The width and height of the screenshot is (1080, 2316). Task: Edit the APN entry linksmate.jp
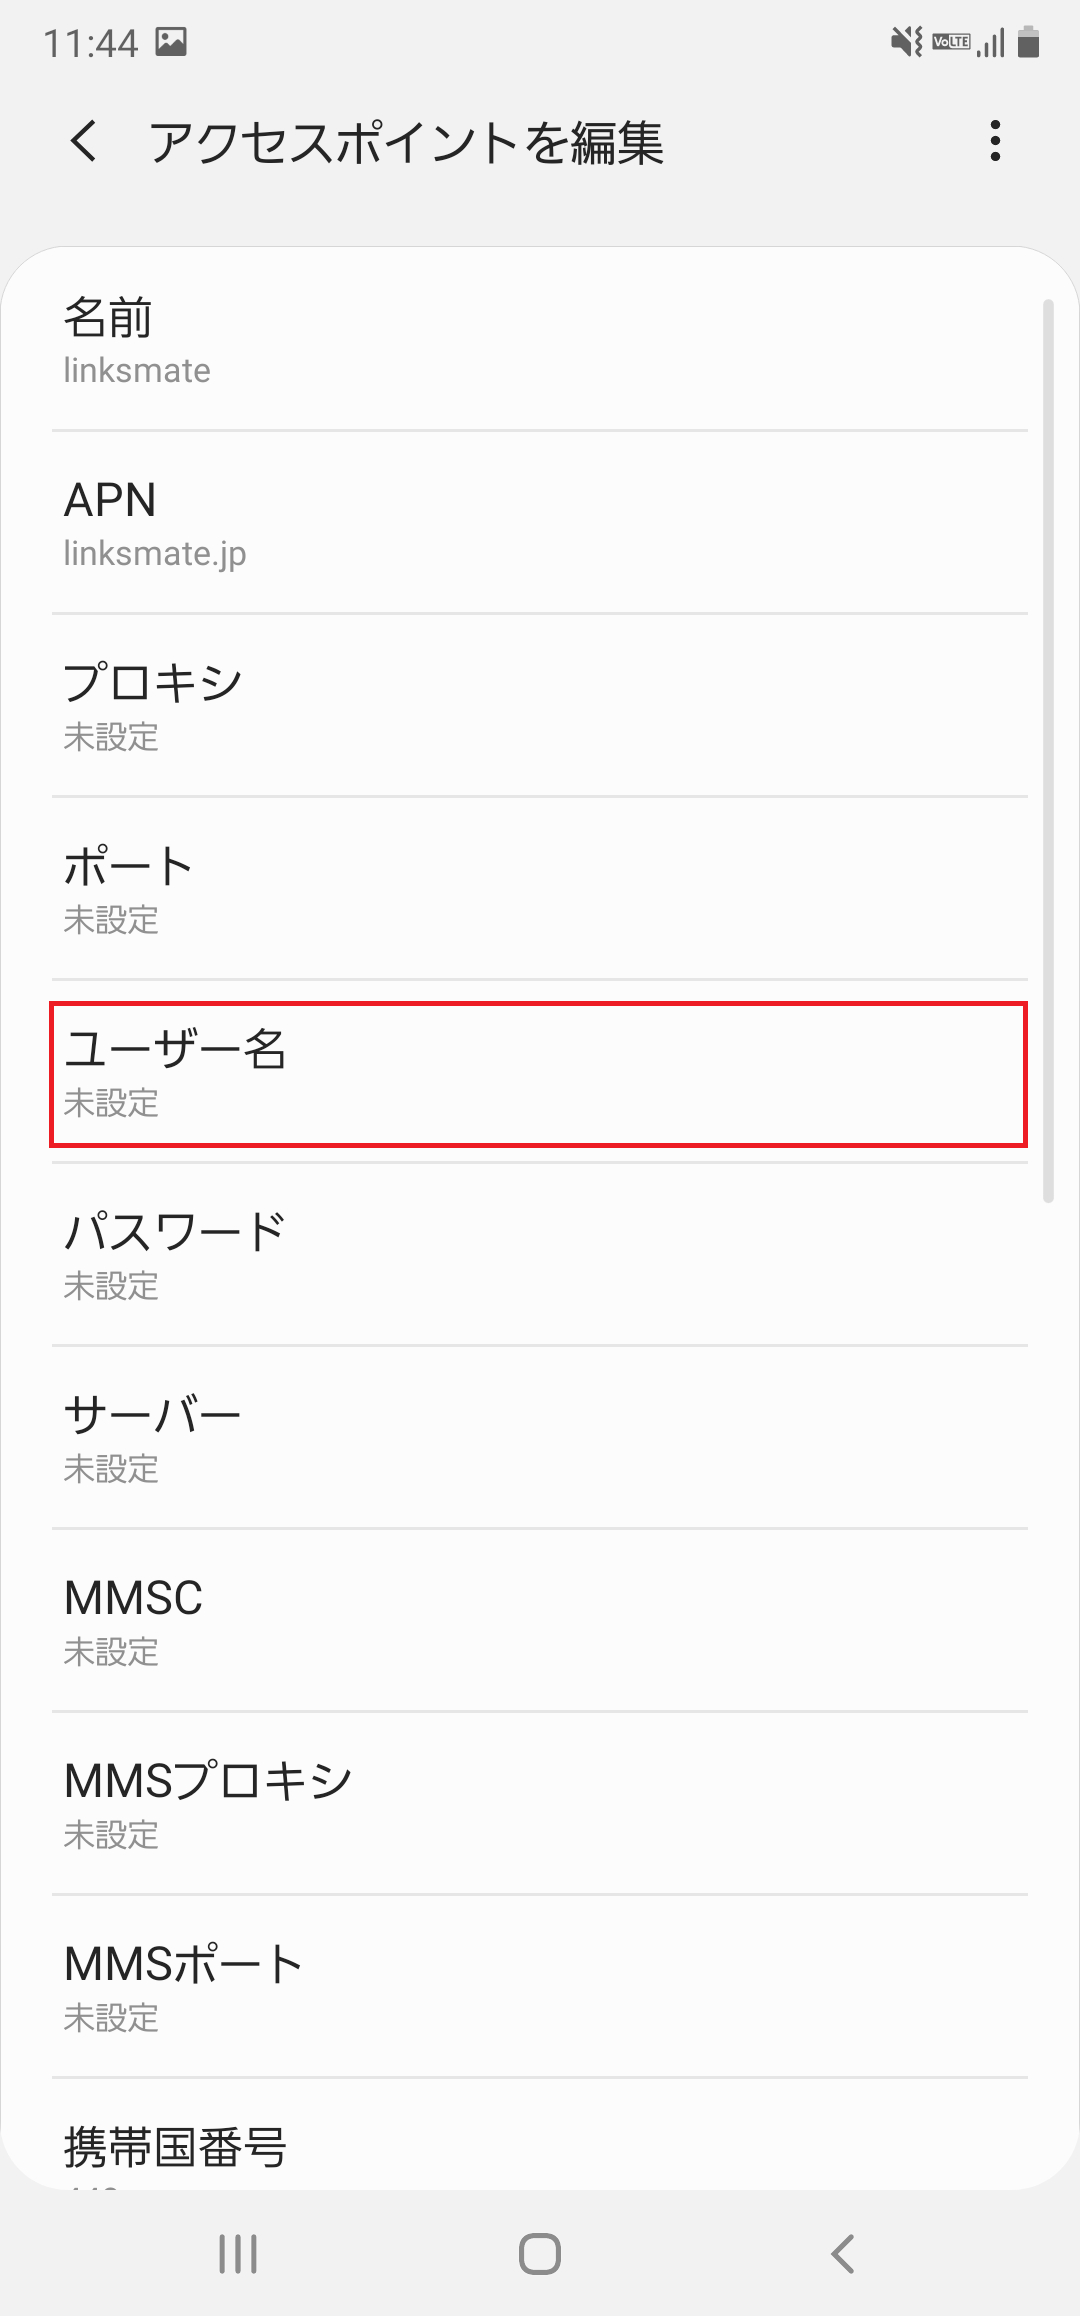click(540, 523)
